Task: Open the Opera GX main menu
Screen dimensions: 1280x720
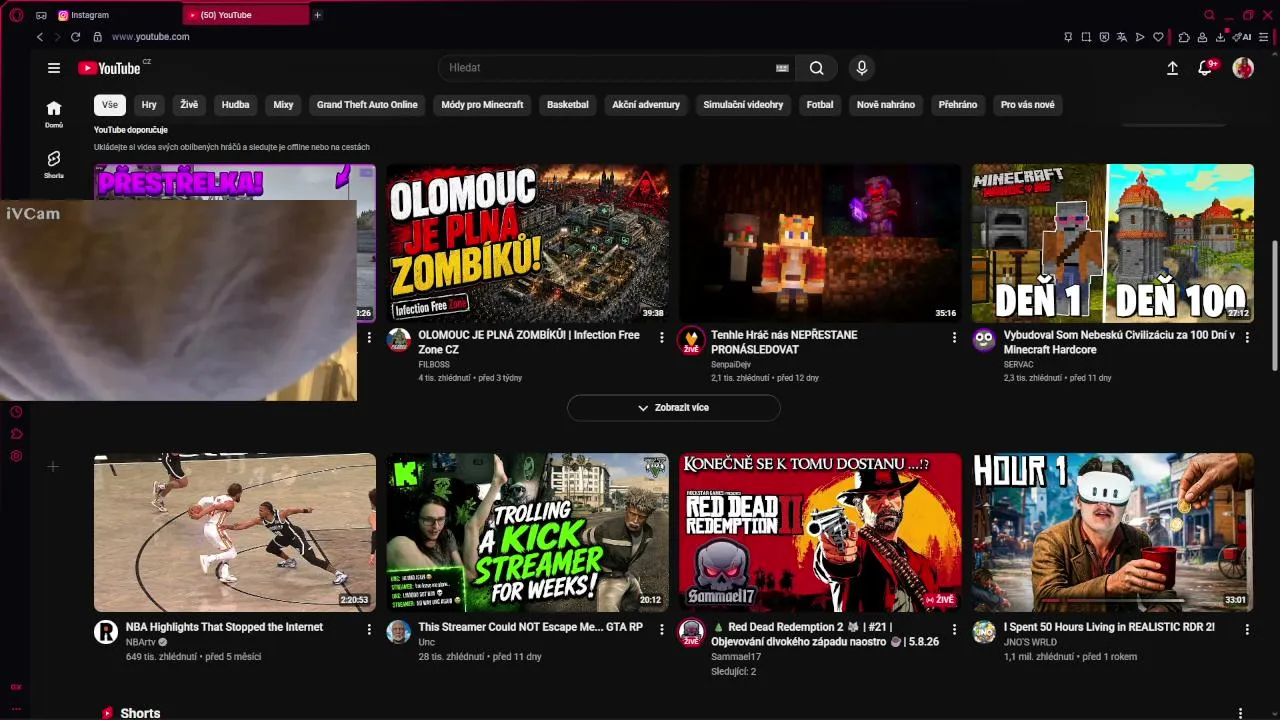Action: [x=16, y=15]
